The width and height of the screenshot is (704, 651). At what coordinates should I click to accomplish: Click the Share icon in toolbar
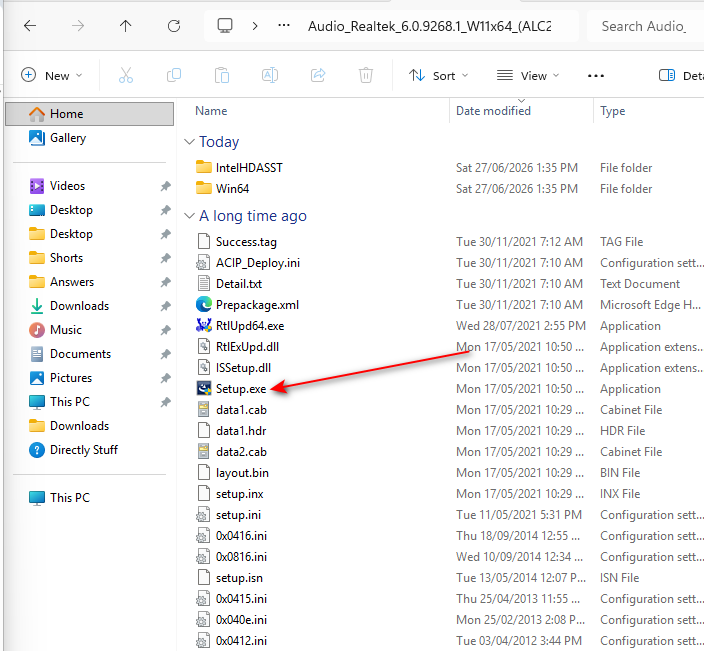point(318,75)
